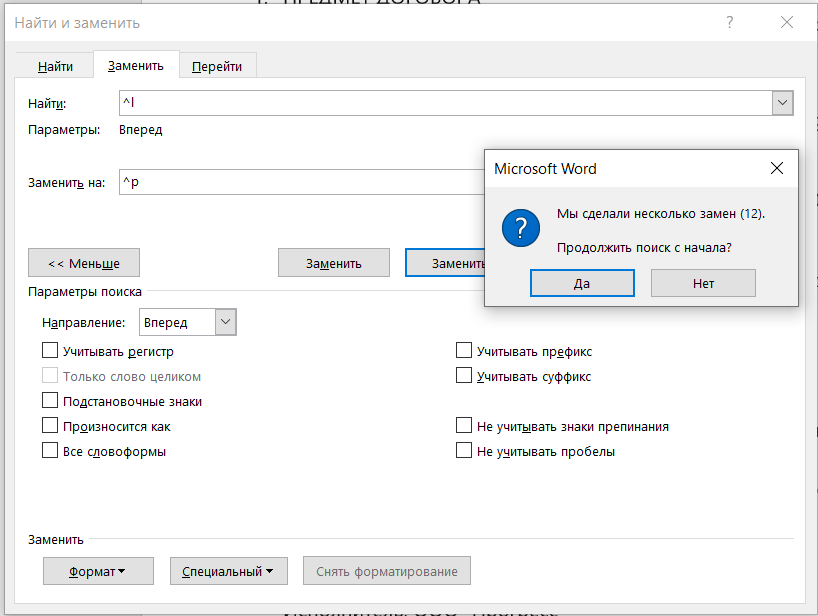Open the Специальный dropdown button
This screenshot has width=818, height=616.
click(x=228, y=571)
